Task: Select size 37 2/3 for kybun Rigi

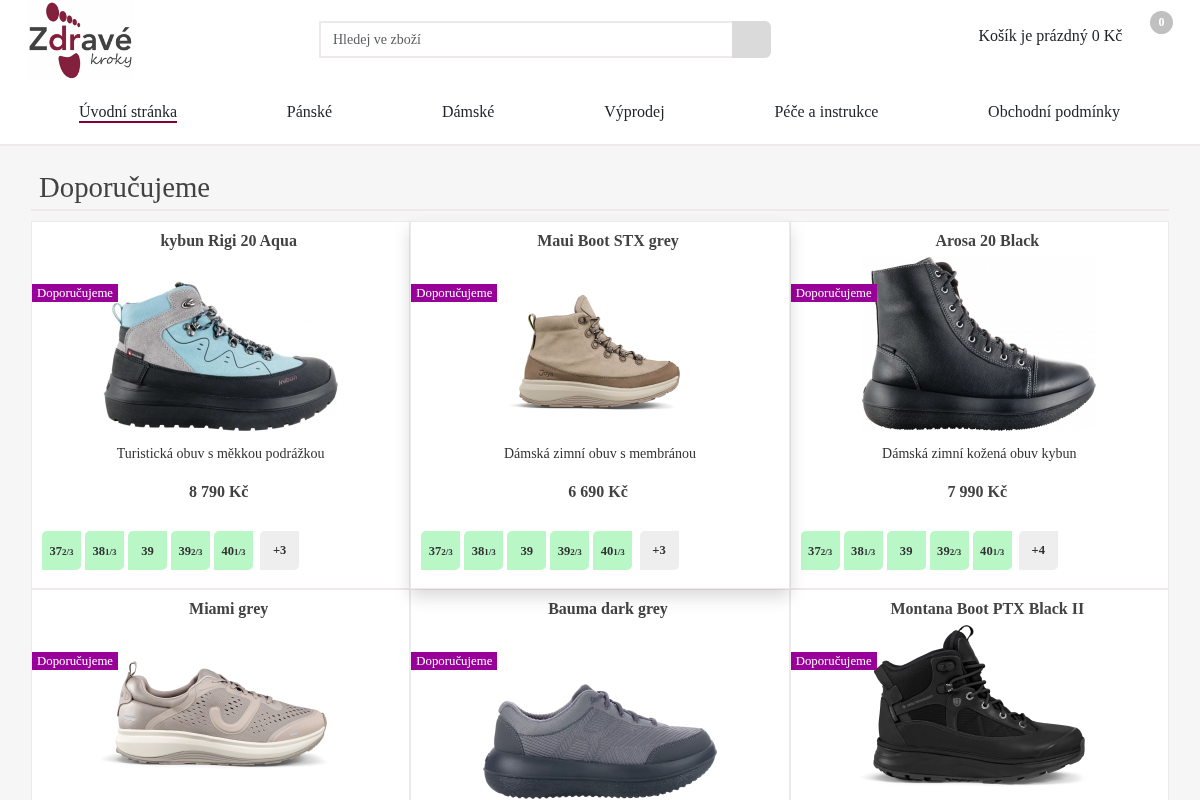Action: pyautogui.click(x=61, y=551)
